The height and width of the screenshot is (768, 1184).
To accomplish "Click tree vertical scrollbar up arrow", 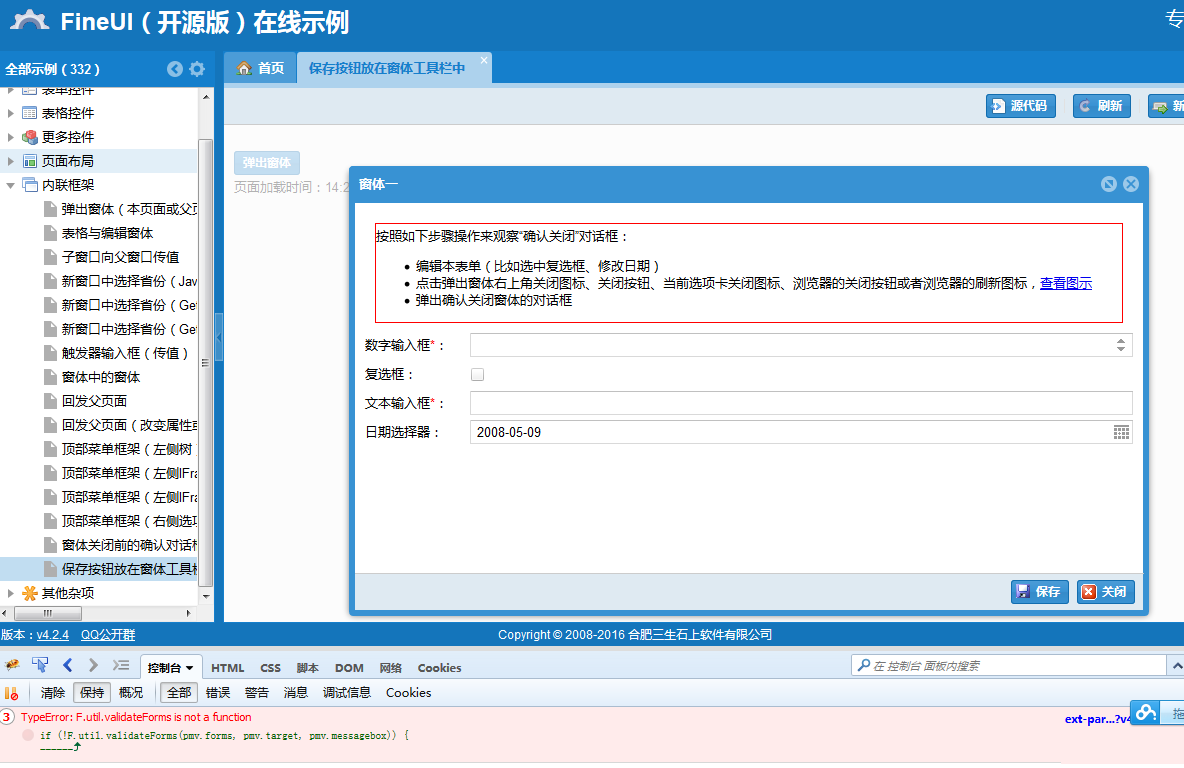I will pos(205,97).
